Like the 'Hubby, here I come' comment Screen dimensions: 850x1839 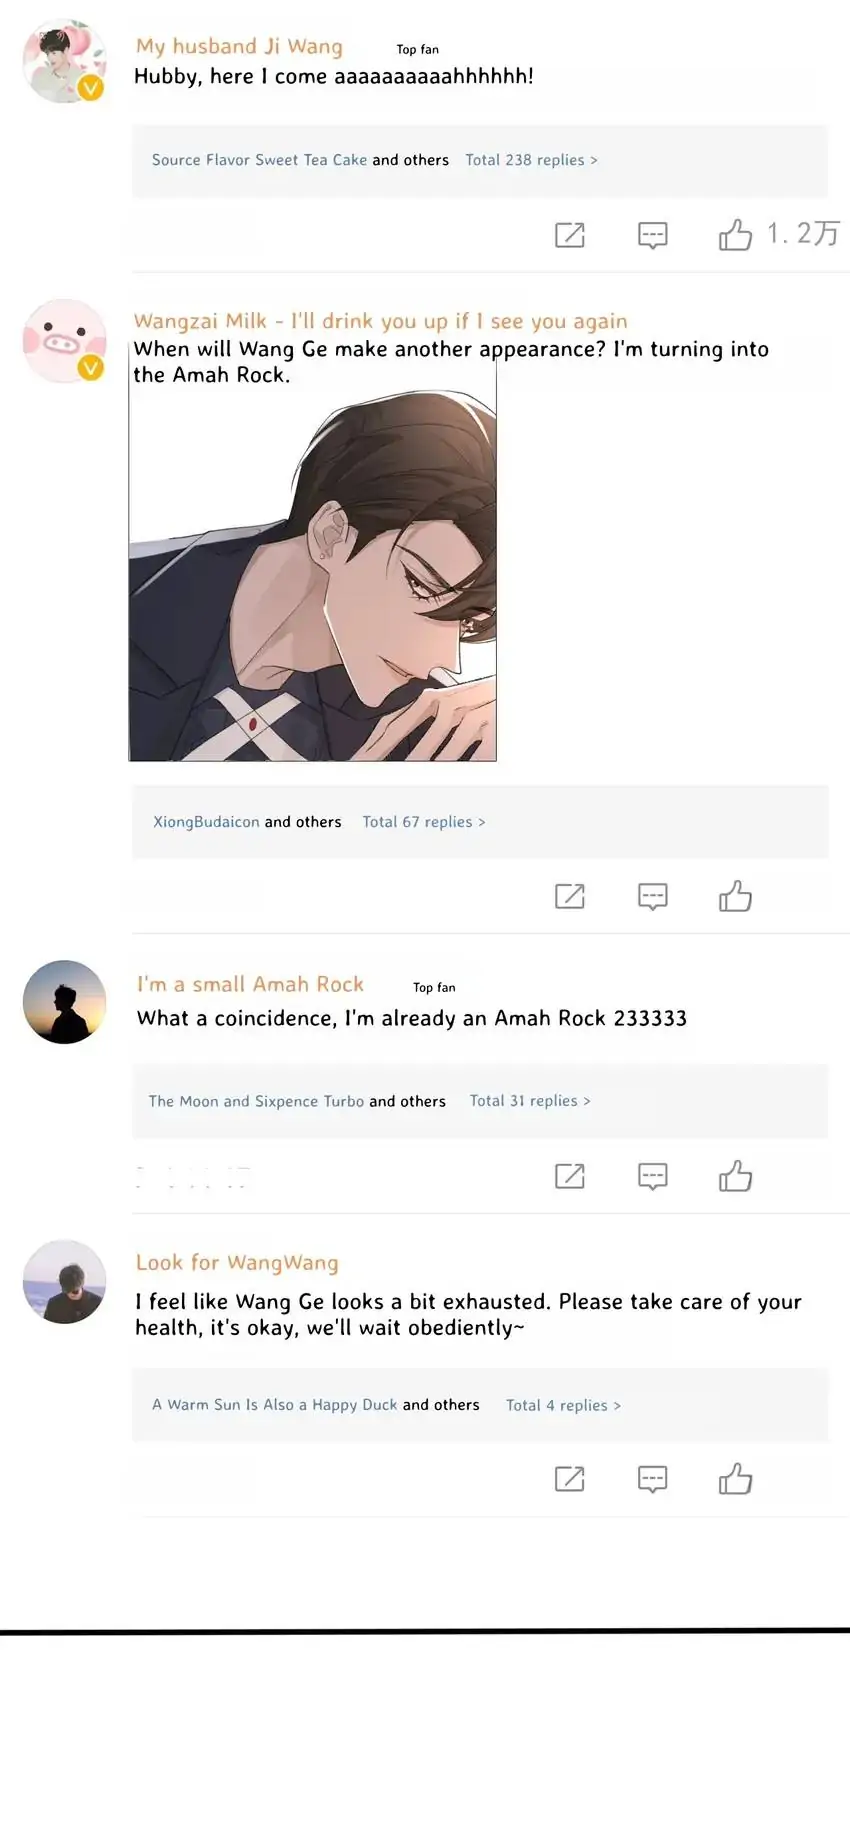735,234
